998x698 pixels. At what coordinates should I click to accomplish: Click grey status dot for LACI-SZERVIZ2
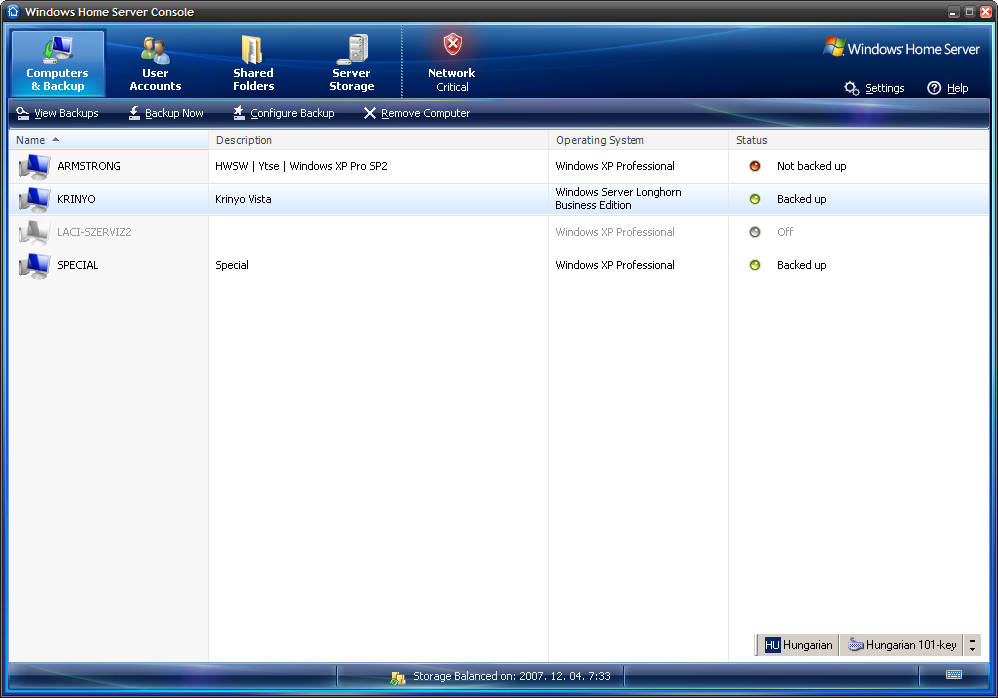(755, 232)
